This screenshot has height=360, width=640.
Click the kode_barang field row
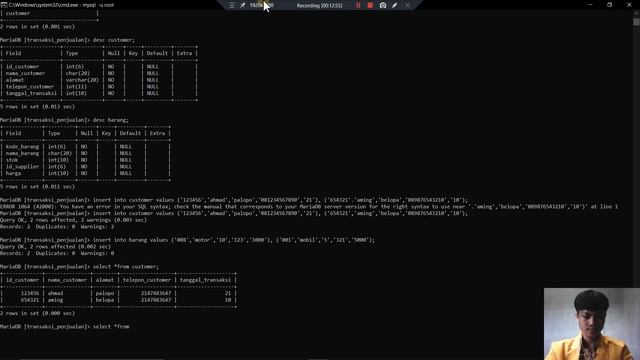point(85,147)
